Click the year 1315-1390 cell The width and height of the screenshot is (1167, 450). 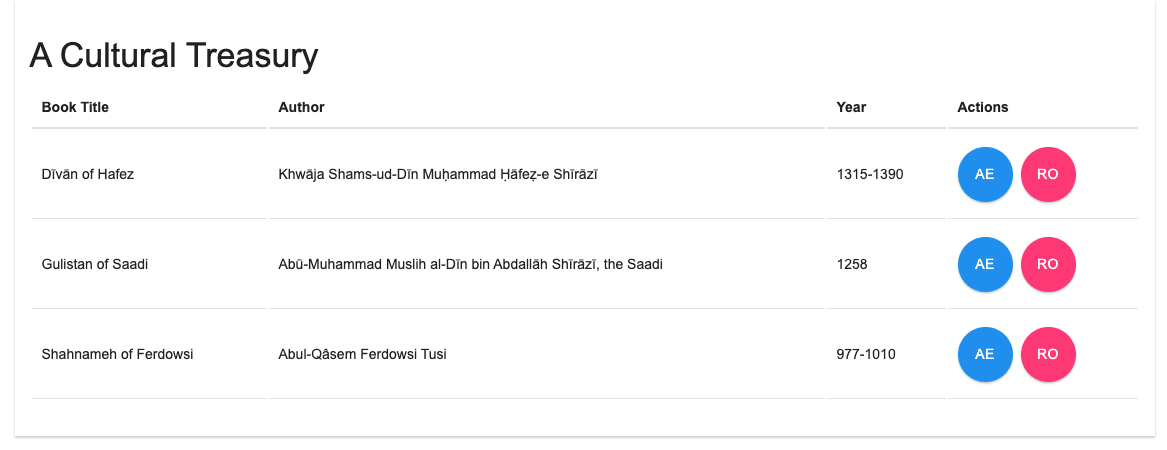869,174
